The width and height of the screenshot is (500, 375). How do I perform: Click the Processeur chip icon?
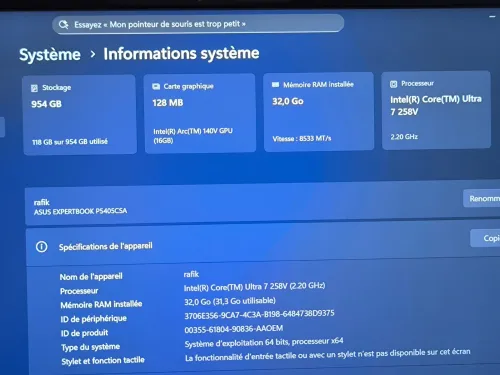click(x=394, y=84)
